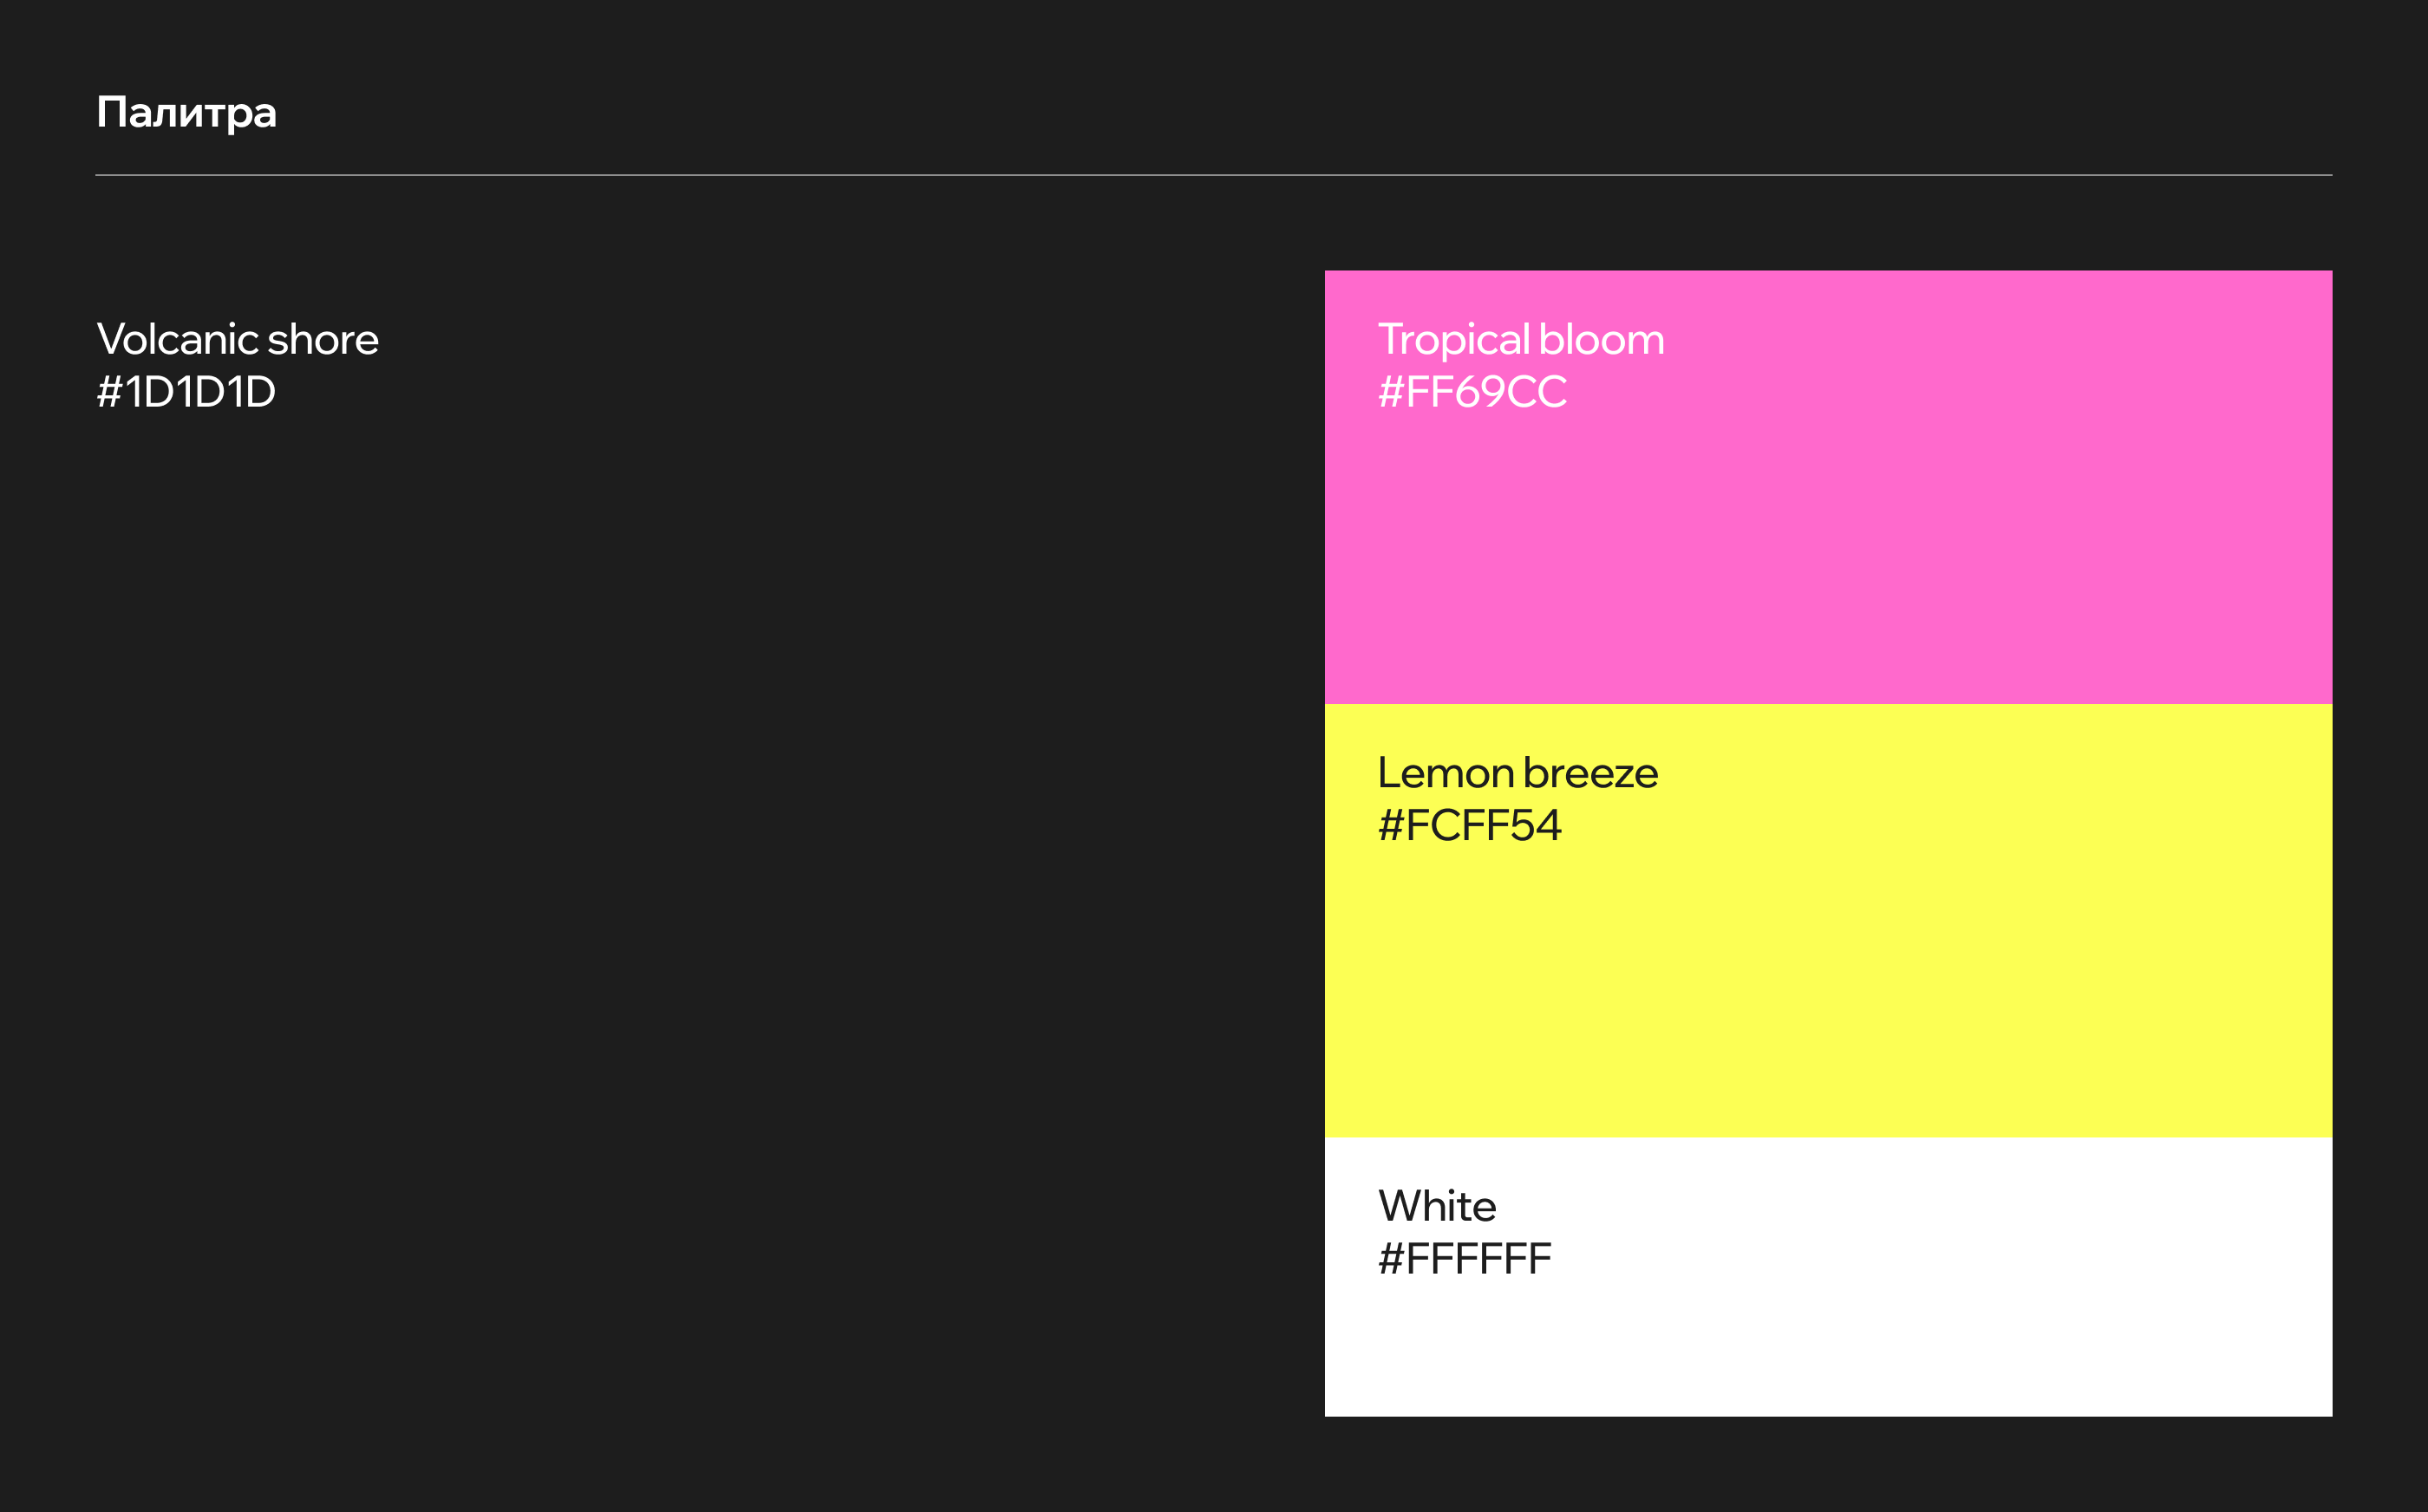Select the "Tropical bloom" color name
The width and height of the screenshot is (2428, 1512).
pyautogui.click(x=1520, y=340)
